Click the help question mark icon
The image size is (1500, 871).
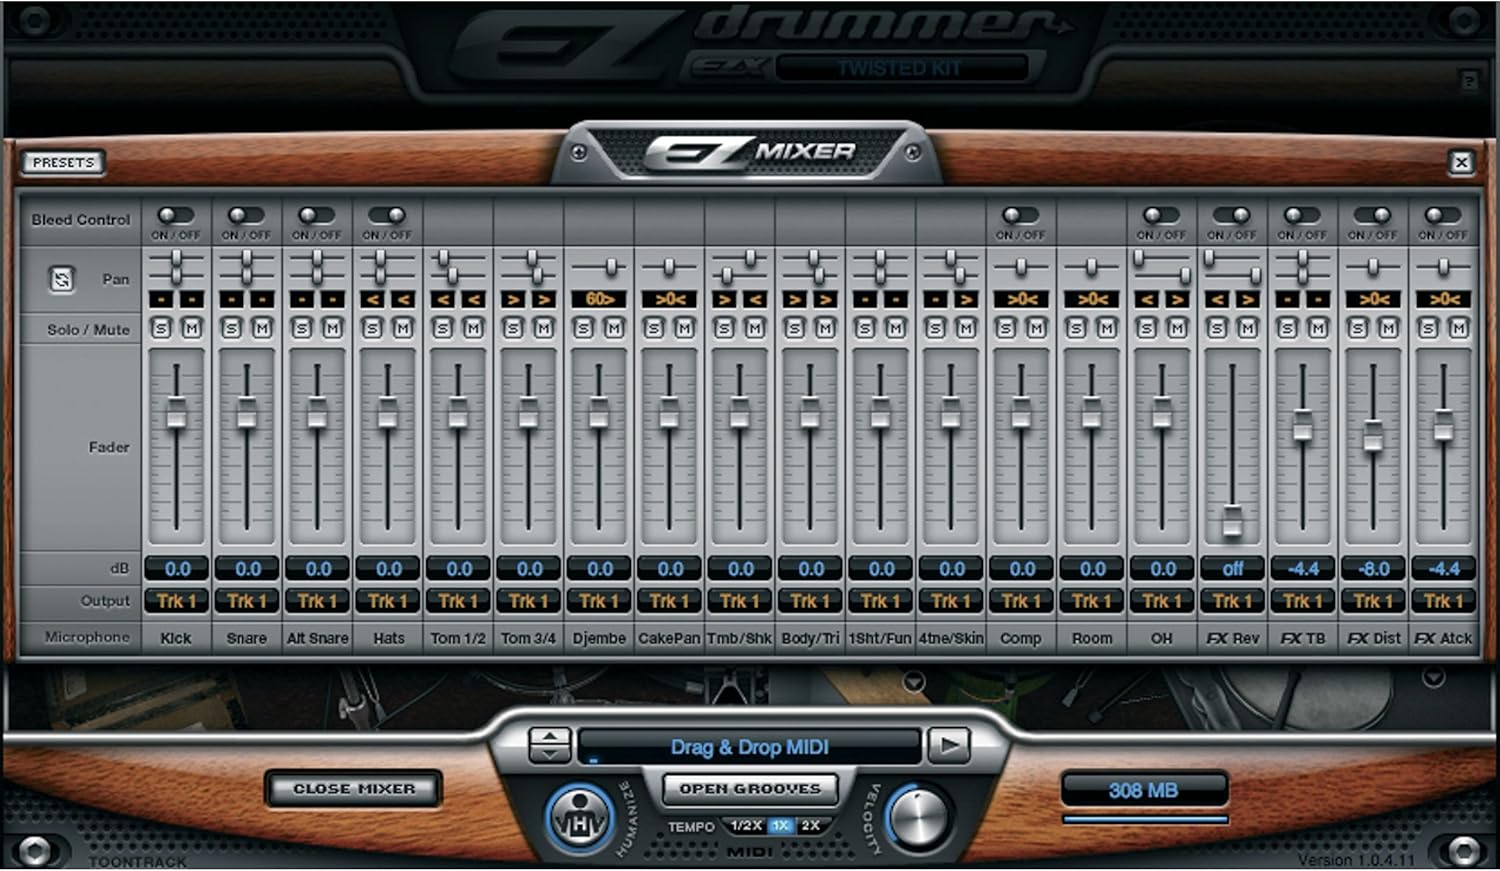1469,81
